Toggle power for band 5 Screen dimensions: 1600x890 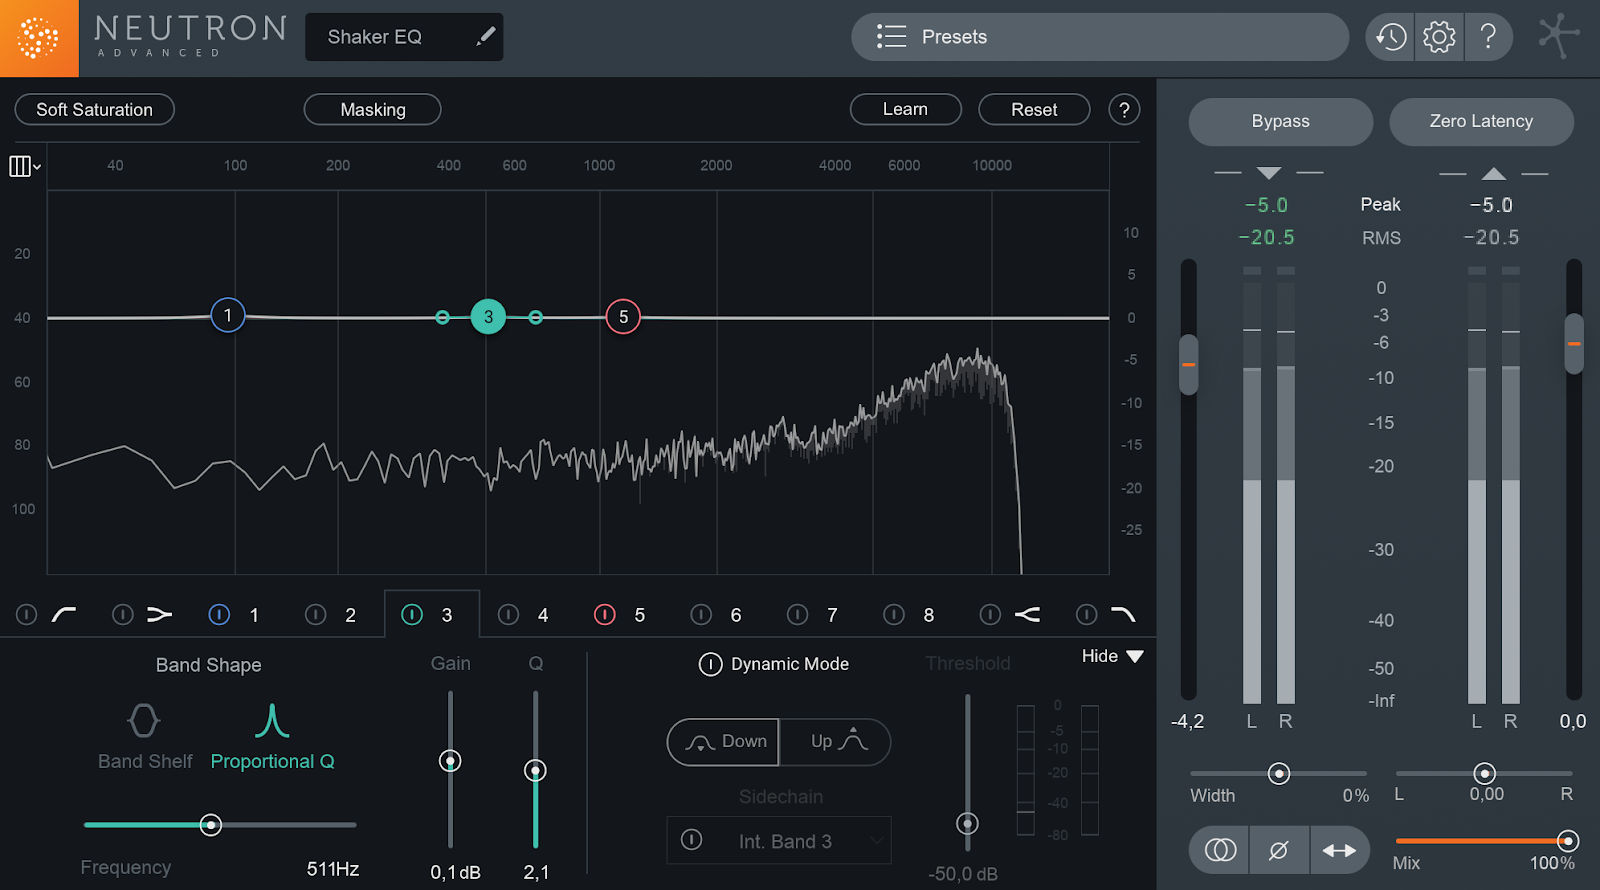pos(605,615)
